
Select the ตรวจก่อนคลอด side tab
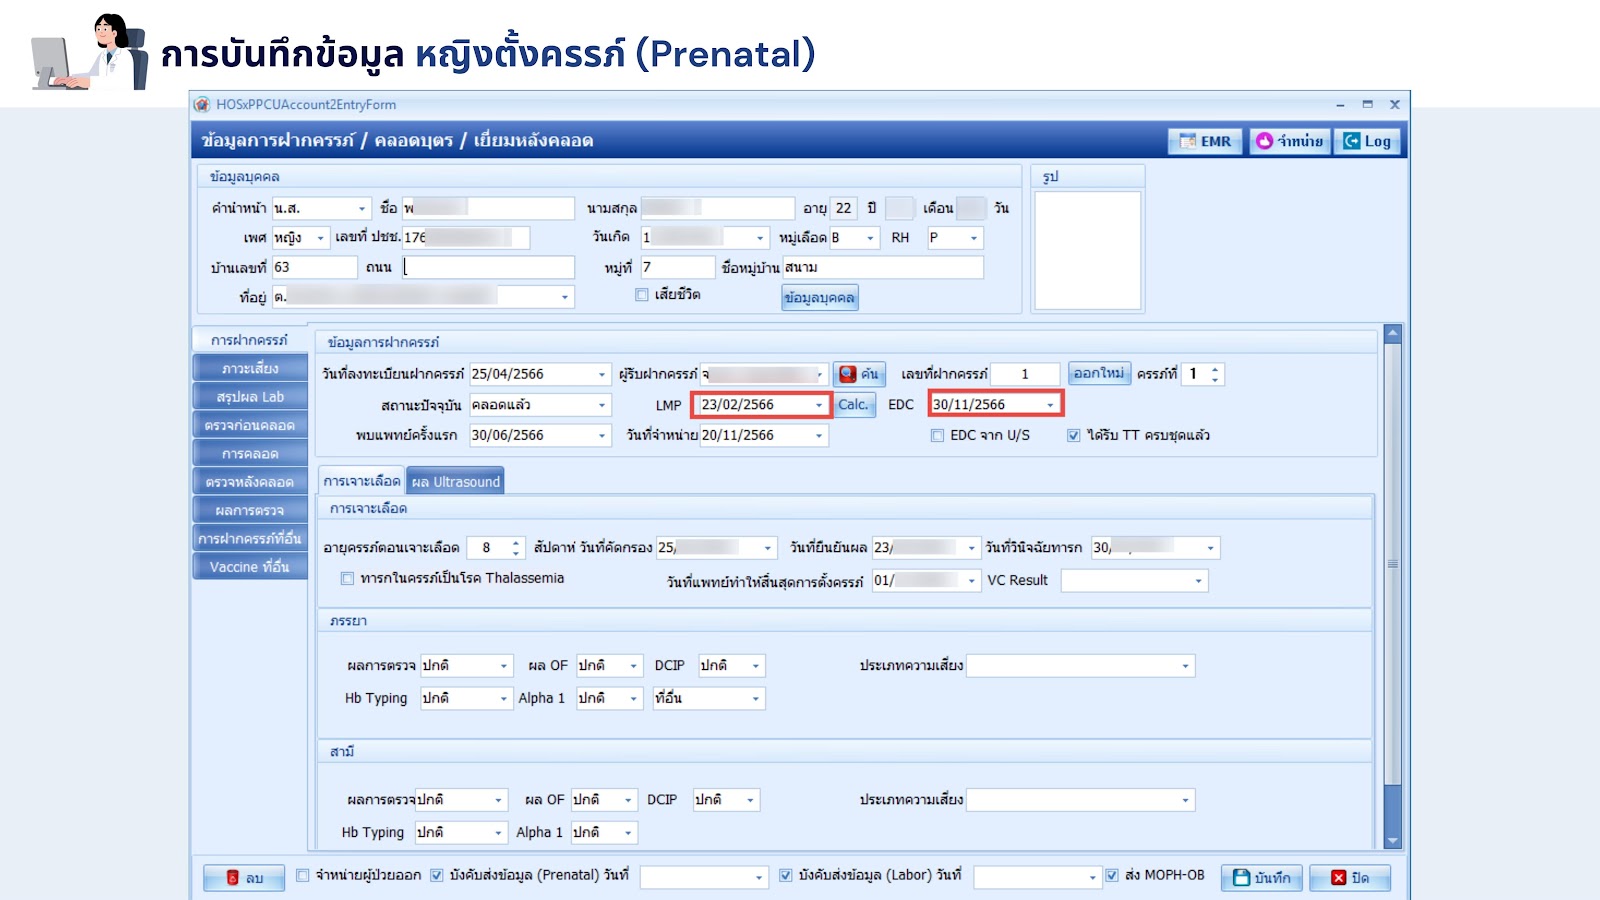[250, 425]
